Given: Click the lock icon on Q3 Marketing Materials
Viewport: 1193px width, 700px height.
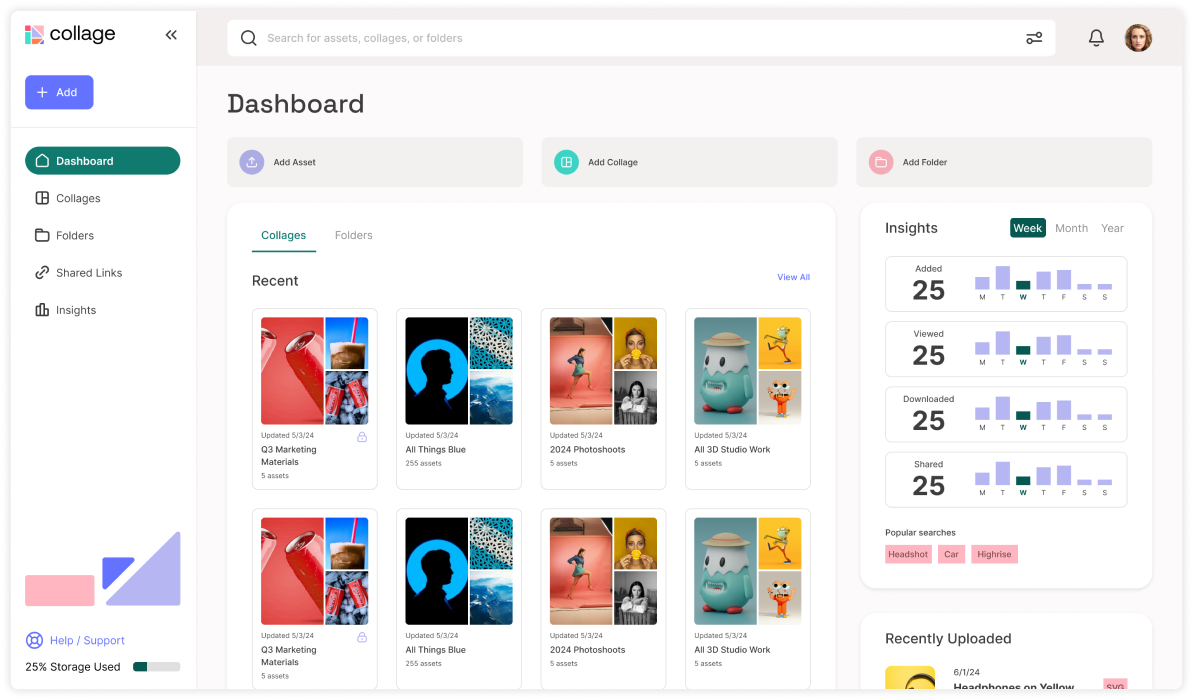Looking at the screenshot, I should pos(361,435).
